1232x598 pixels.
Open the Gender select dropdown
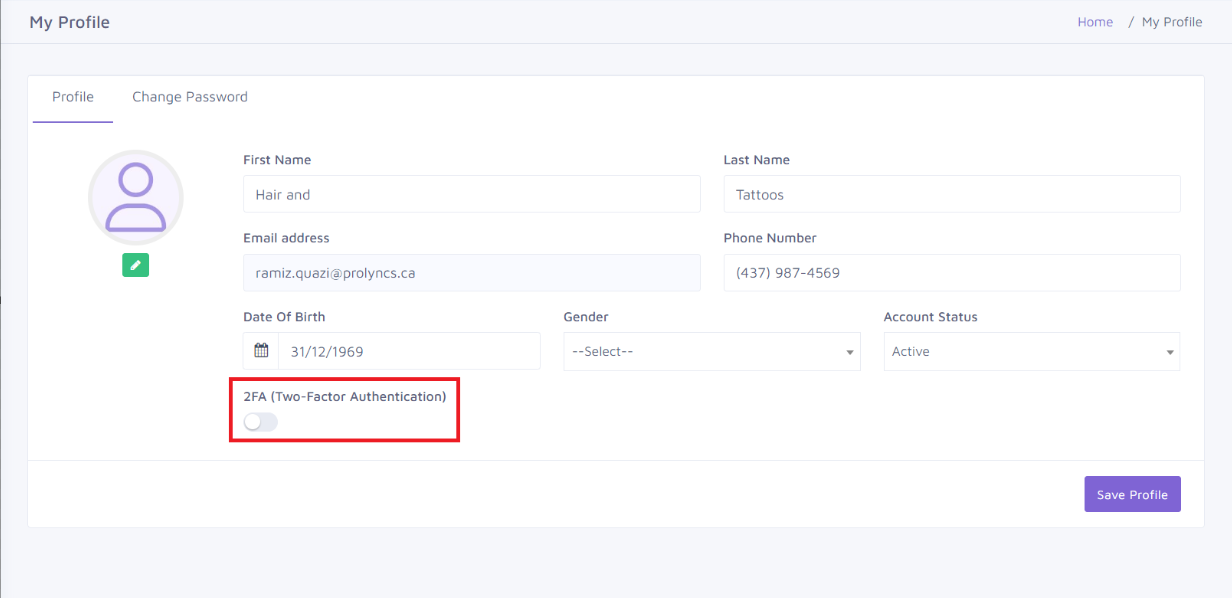pyautogui.click(x=712, y=352)
